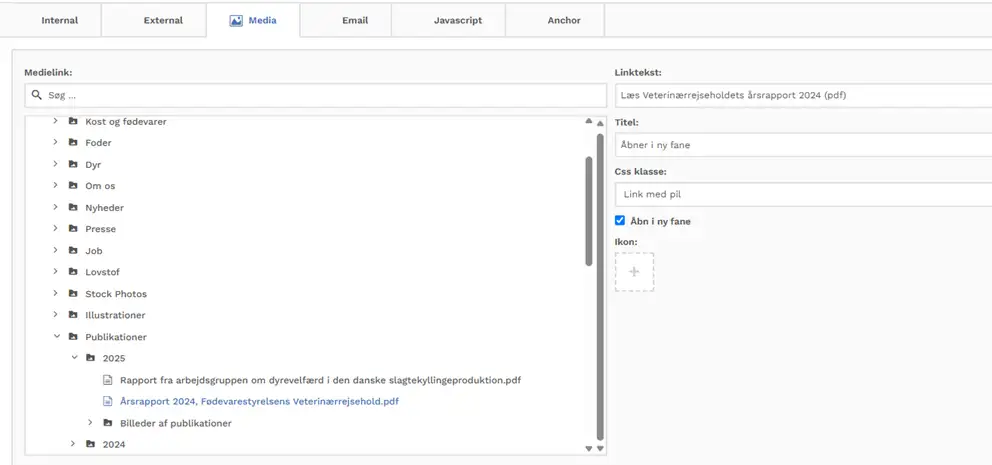Click the plus icon under Ikon

(x=634, y=272)
